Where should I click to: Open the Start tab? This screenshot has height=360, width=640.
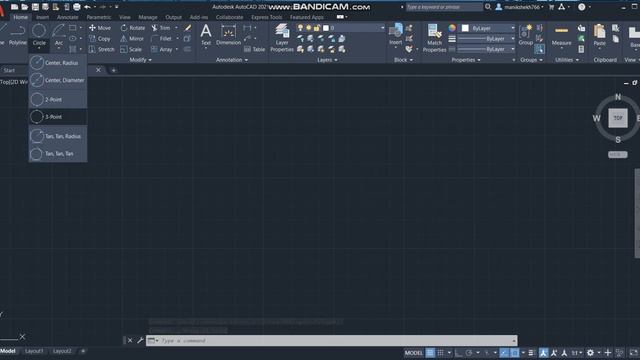point(9,70)
